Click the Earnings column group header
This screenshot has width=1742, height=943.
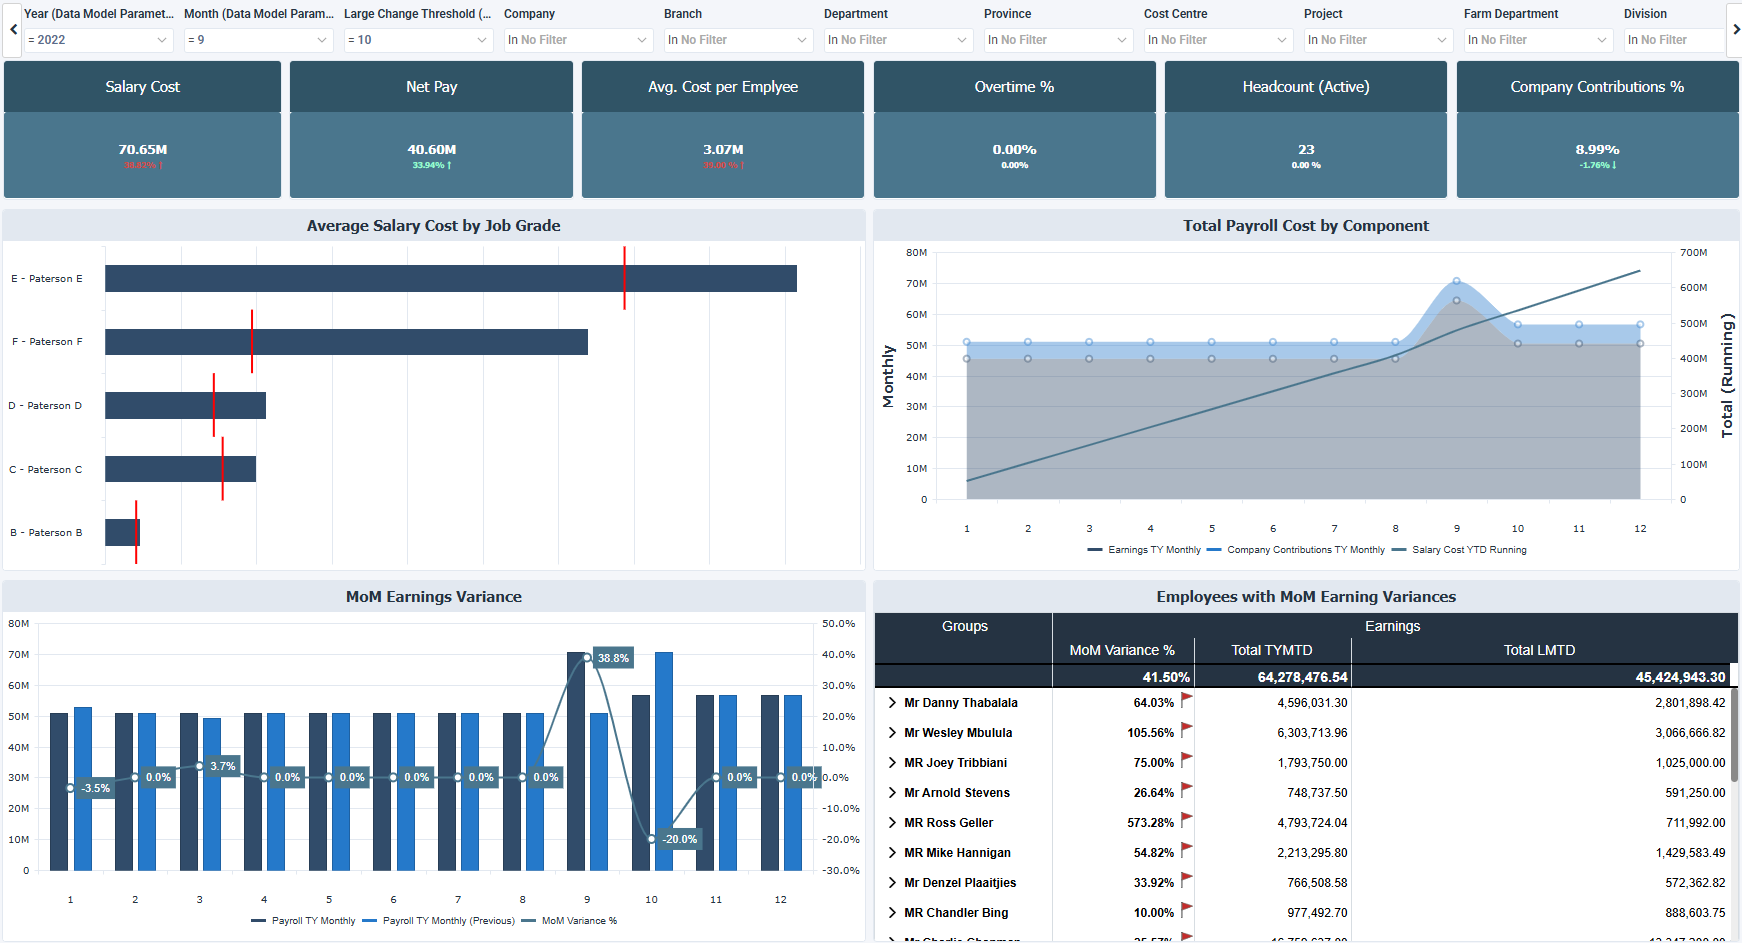1392,626
